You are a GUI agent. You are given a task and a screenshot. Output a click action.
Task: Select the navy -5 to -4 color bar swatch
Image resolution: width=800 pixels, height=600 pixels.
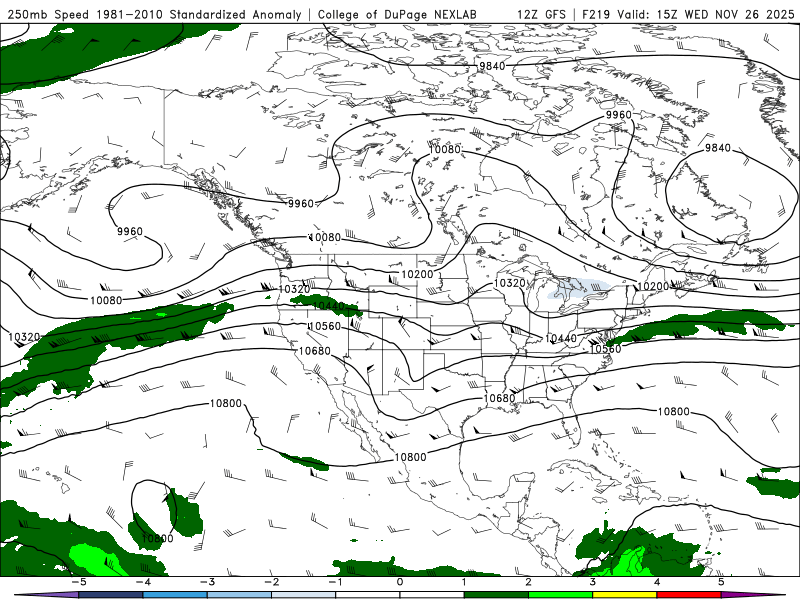[110, 595]
